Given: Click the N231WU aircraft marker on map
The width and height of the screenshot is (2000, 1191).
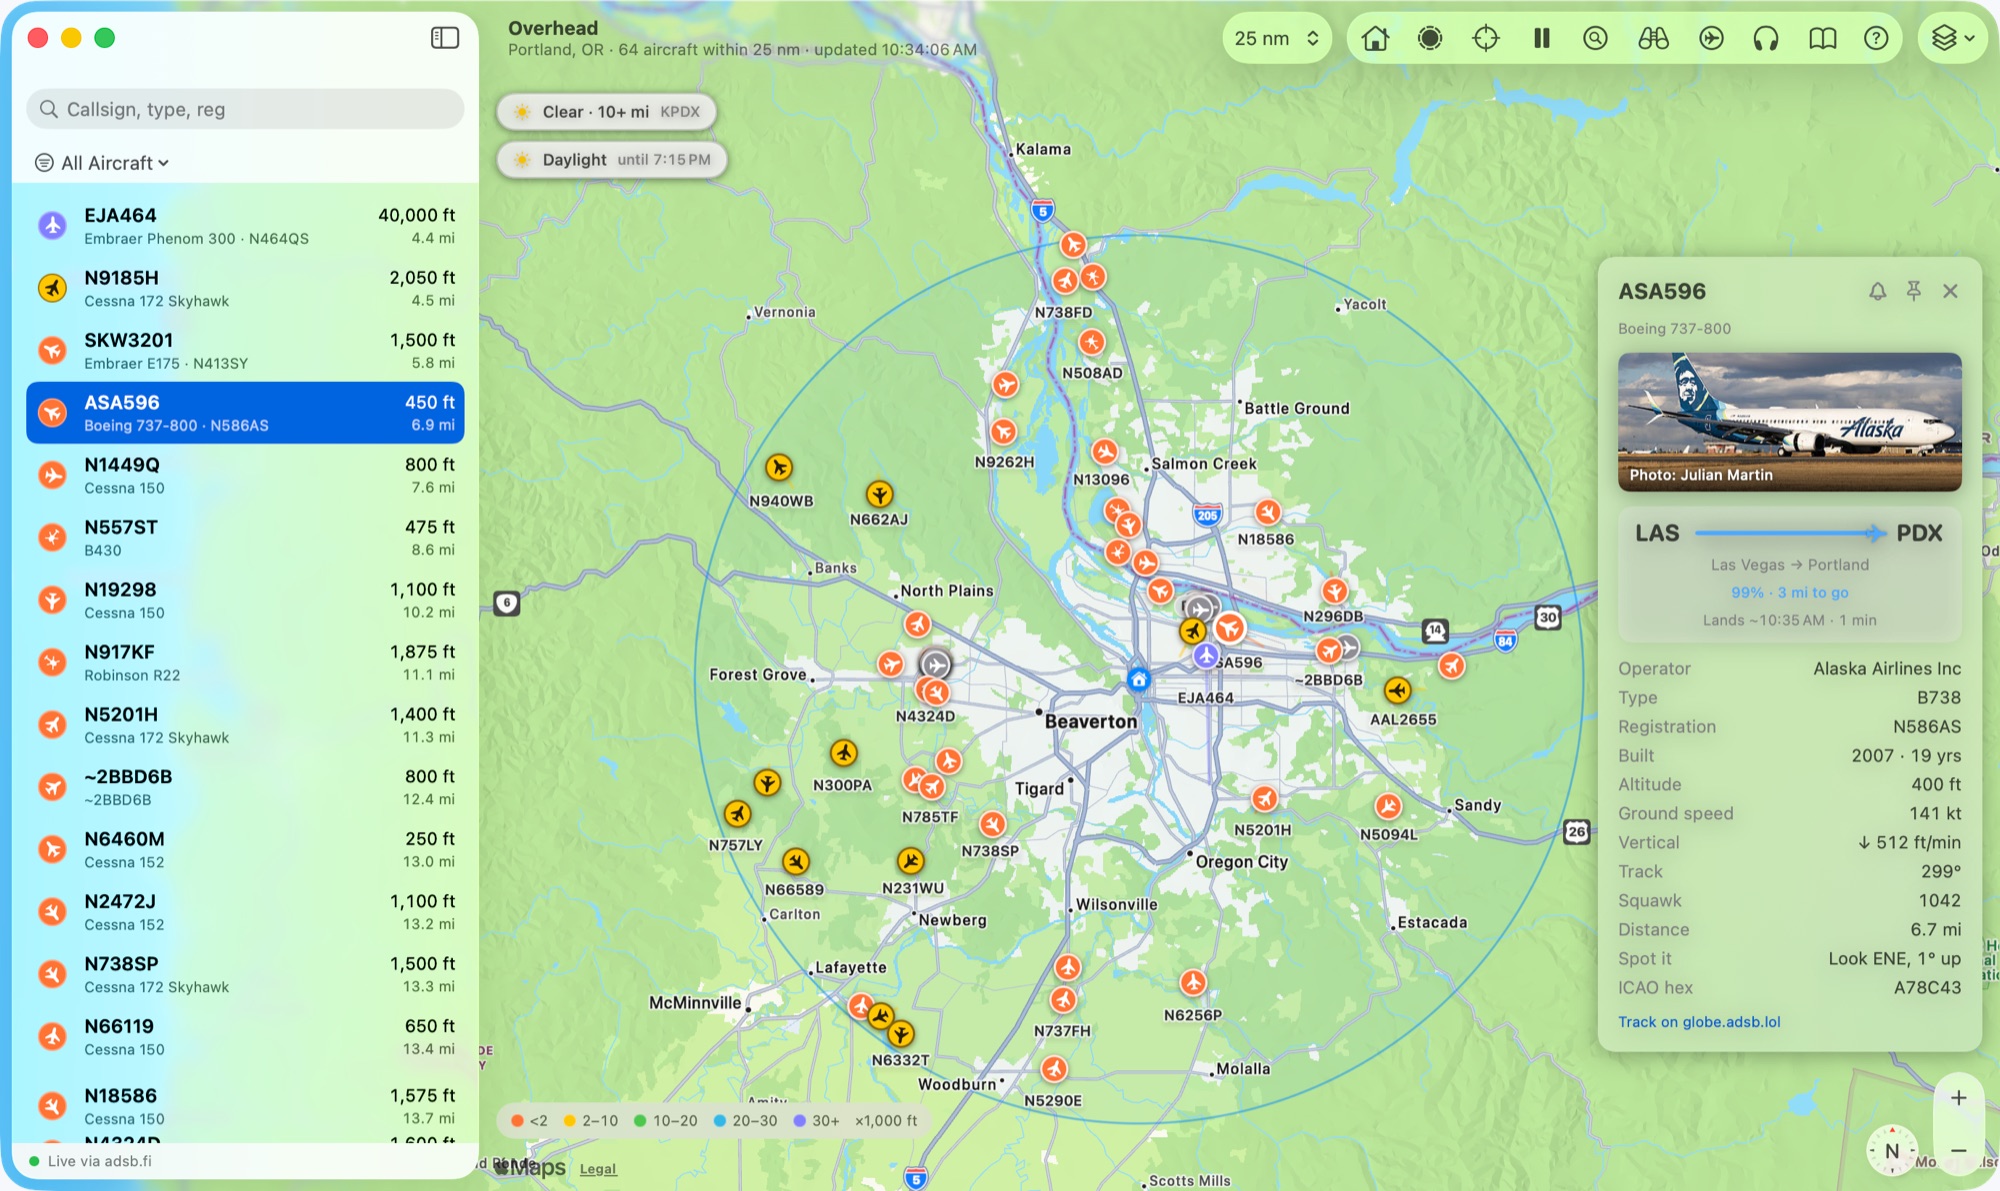Looking at the screenshot, I should point(910,860).
